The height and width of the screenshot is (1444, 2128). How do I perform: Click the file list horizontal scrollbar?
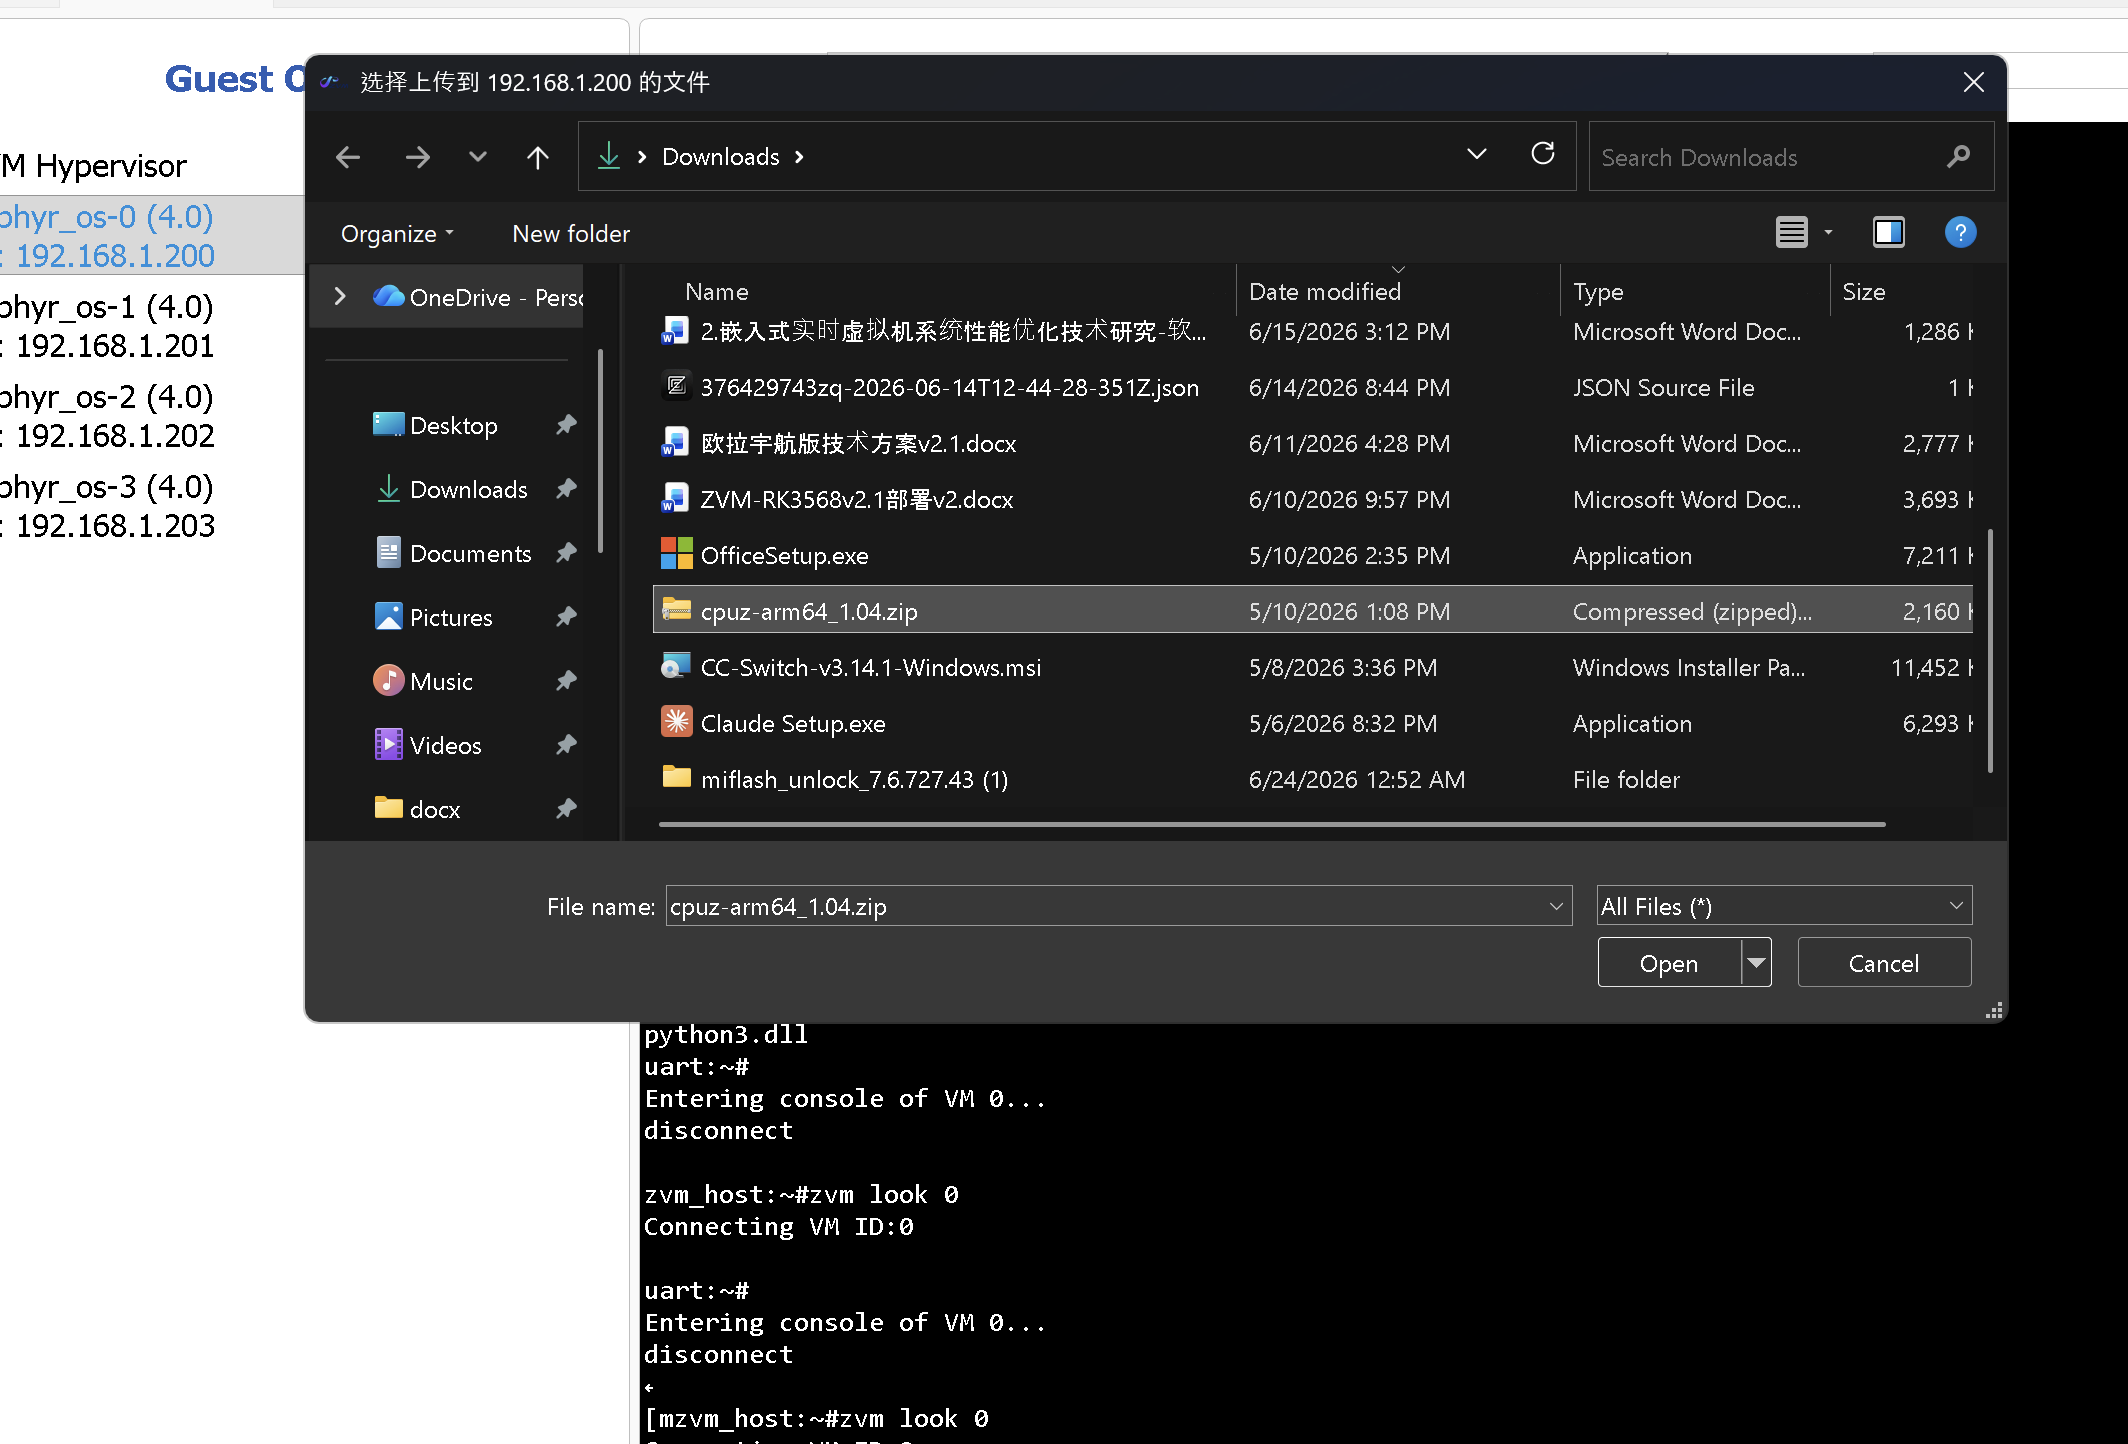coord(1272,825)
